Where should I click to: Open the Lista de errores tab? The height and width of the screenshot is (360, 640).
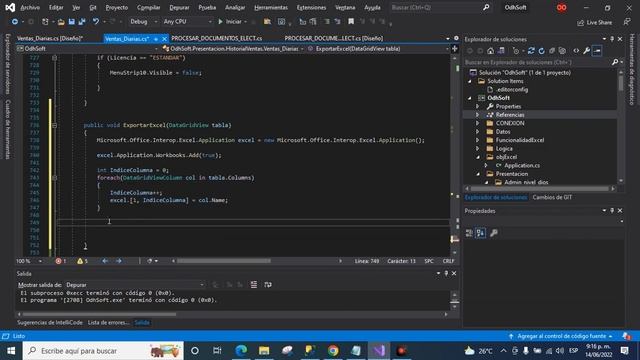point(108,323)
